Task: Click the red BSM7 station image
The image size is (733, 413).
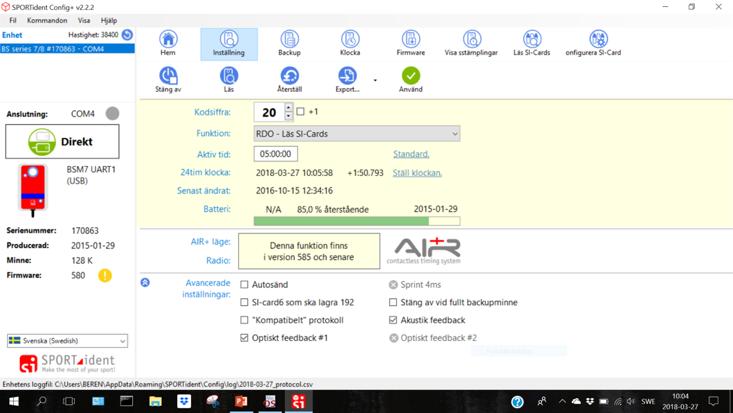Action: pos(33,190)
